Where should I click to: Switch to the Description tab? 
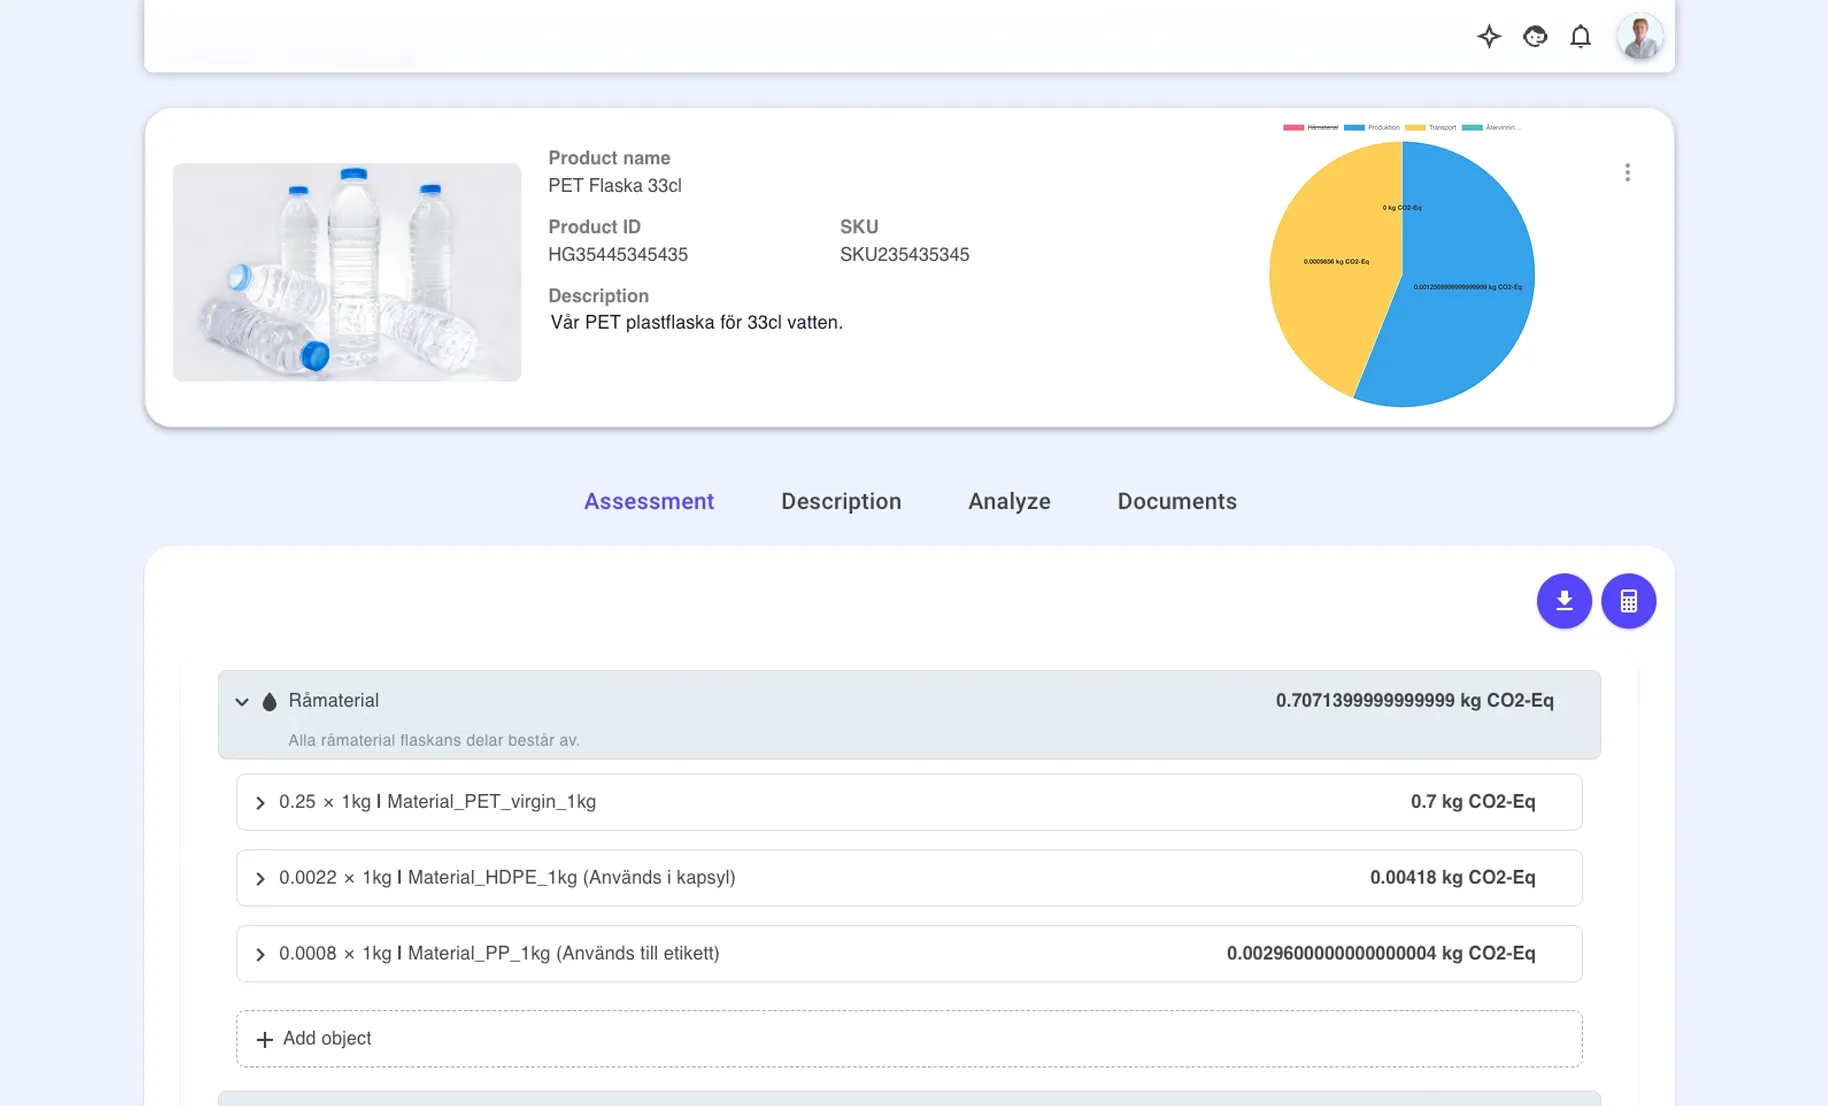[840, 501]
